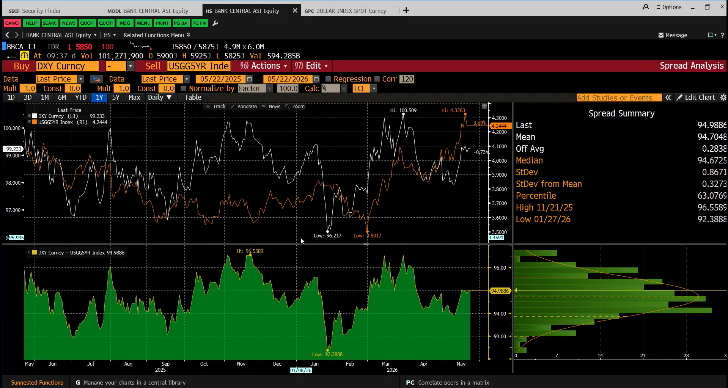Open the Message envelope icon
Screen dimensions: 728x388
pos(661,35)
